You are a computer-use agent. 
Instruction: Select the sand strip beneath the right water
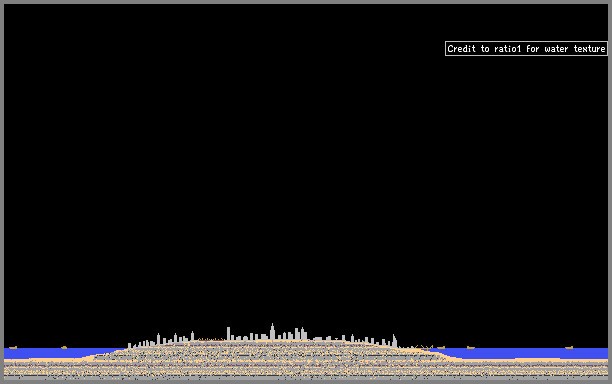[x=535, y=360]
